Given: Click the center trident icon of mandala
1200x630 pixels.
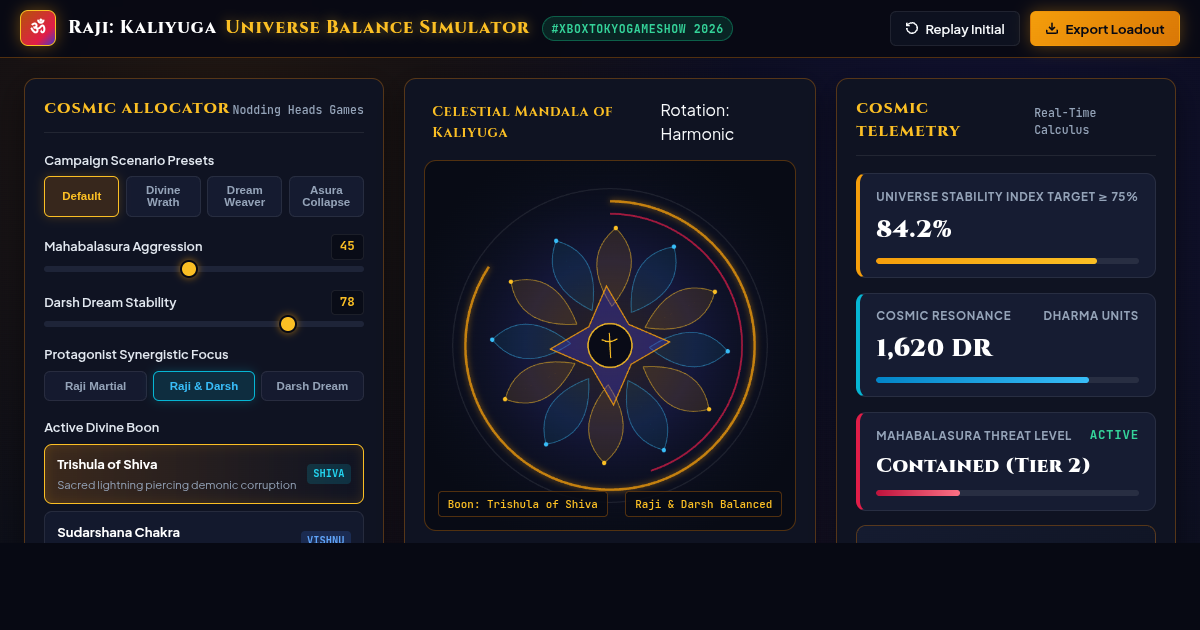Looking at the screenshot, I should tap(610, 345).
